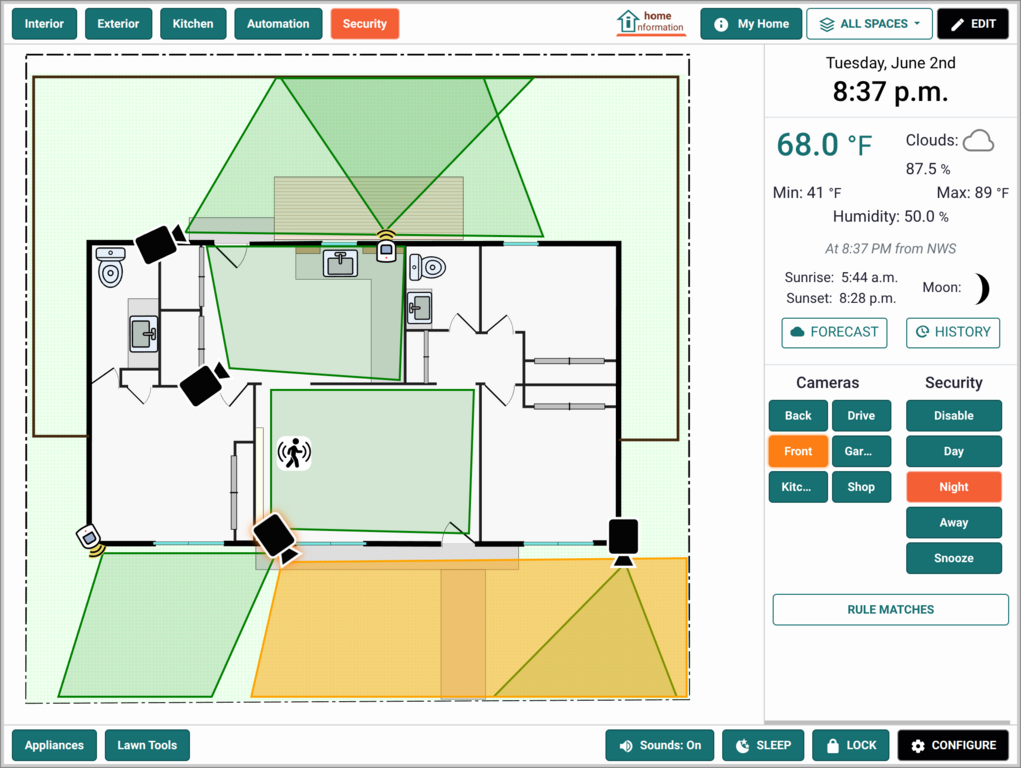Viewport: 1021px width, 768px height.
Task: Open the Appliances tab at the bottom
Action: pyautogui.click(x=54, y=745)
